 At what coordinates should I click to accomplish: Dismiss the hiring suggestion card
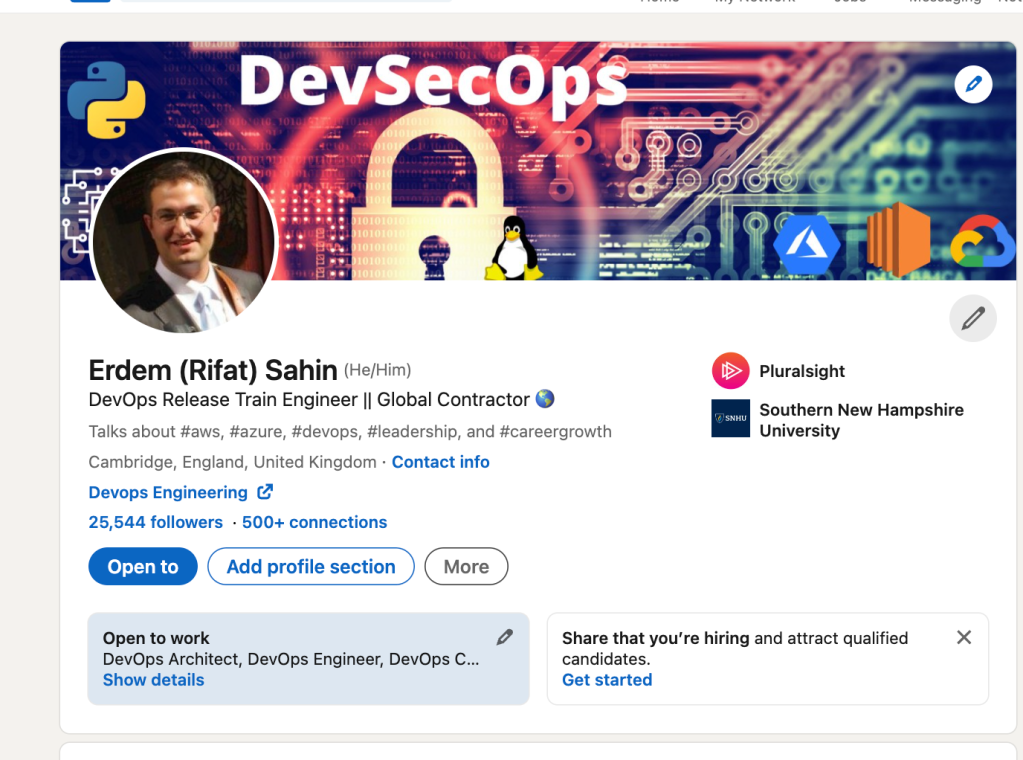[x=964, y=637]
